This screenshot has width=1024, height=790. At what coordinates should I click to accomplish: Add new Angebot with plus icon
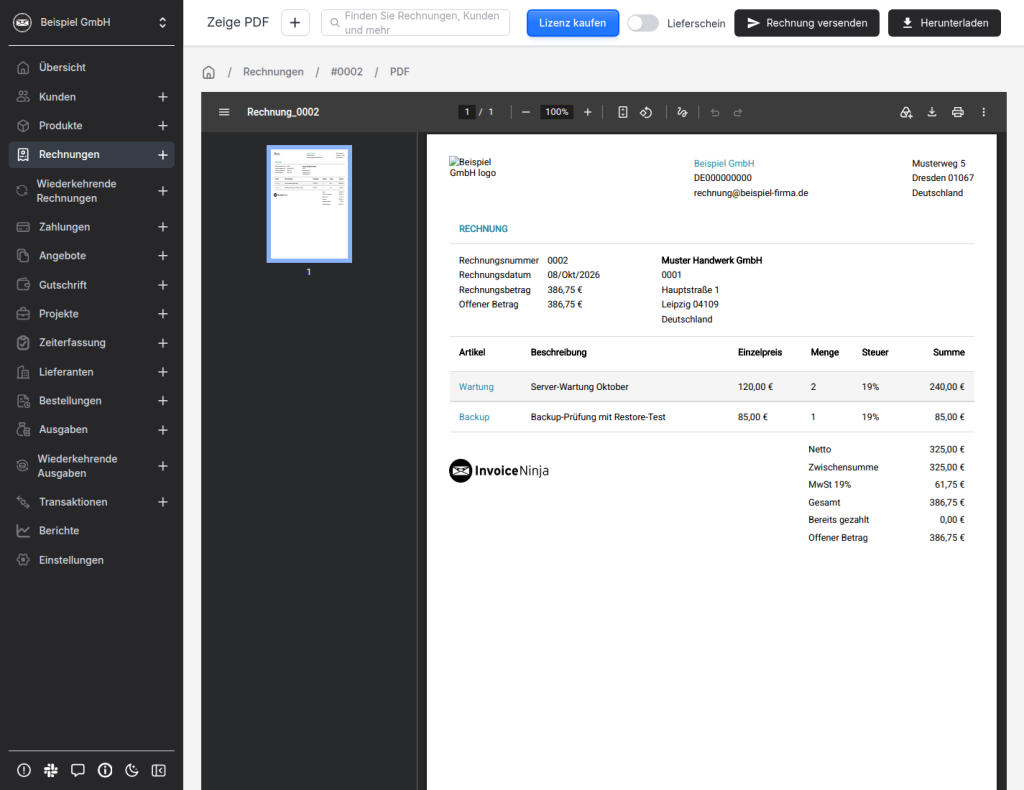[x=163, y=256]
